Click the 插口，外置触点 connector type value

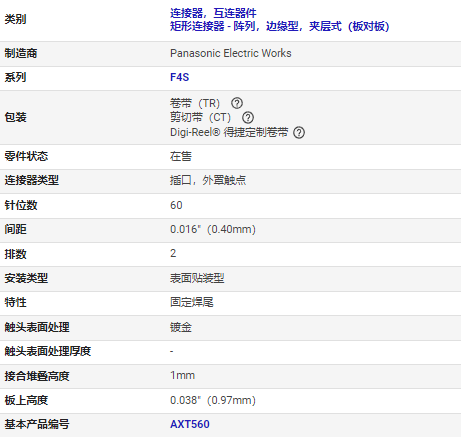click(208, 180)
